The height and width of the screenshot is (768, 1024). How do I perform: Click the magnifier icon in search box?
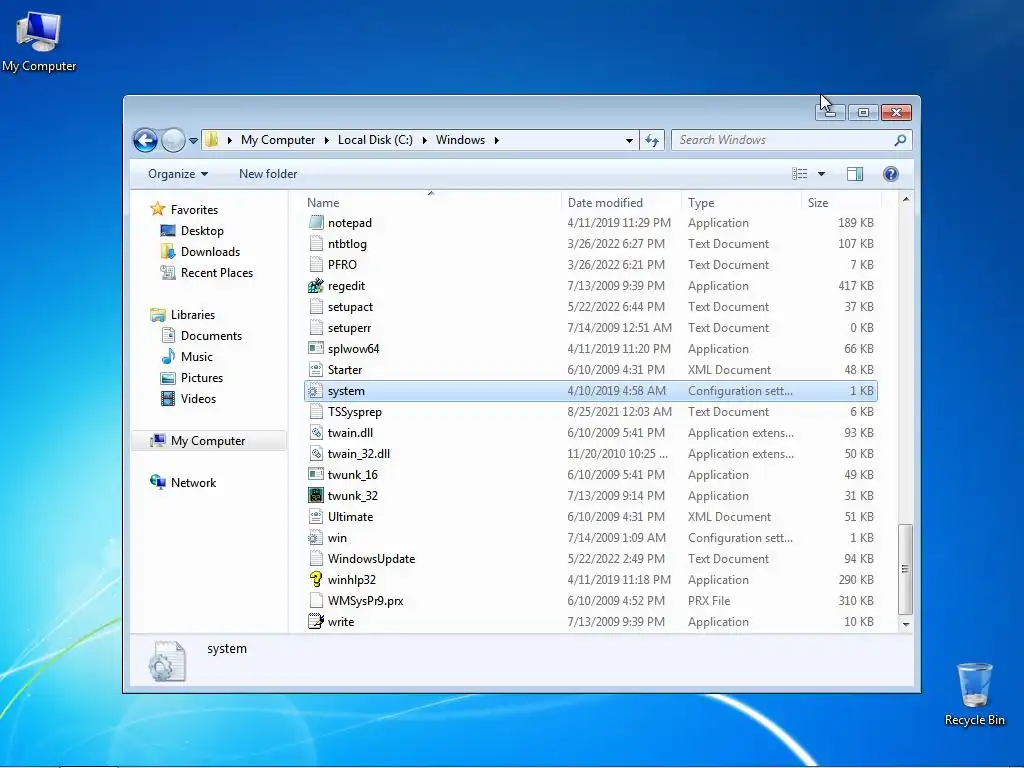(x=900, y=140)
